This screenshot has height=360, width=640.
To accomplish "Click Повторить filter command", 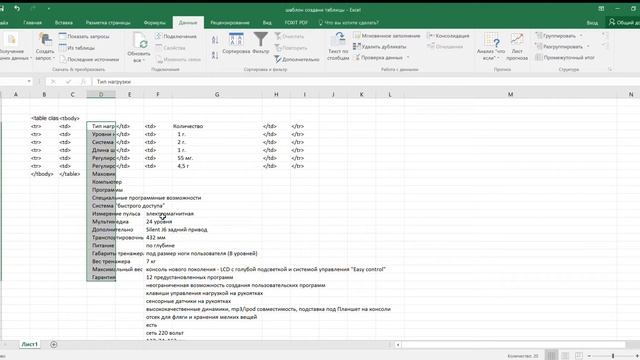I will [x=291, y=48].
